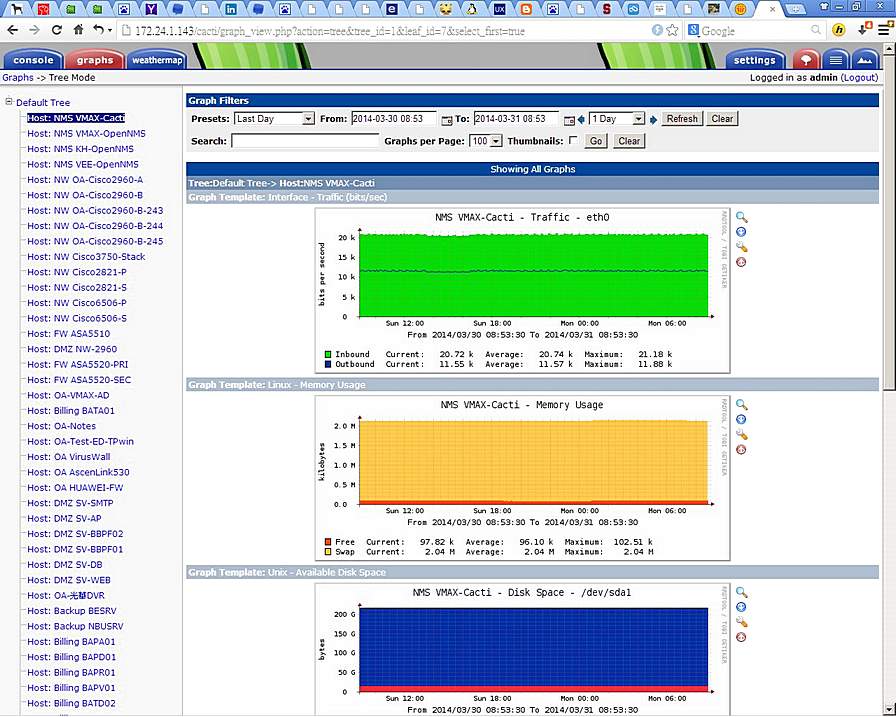Go to the browser Home page icon
The height and width of the screenshot is (717, 896).
click(x=78, y=30)
